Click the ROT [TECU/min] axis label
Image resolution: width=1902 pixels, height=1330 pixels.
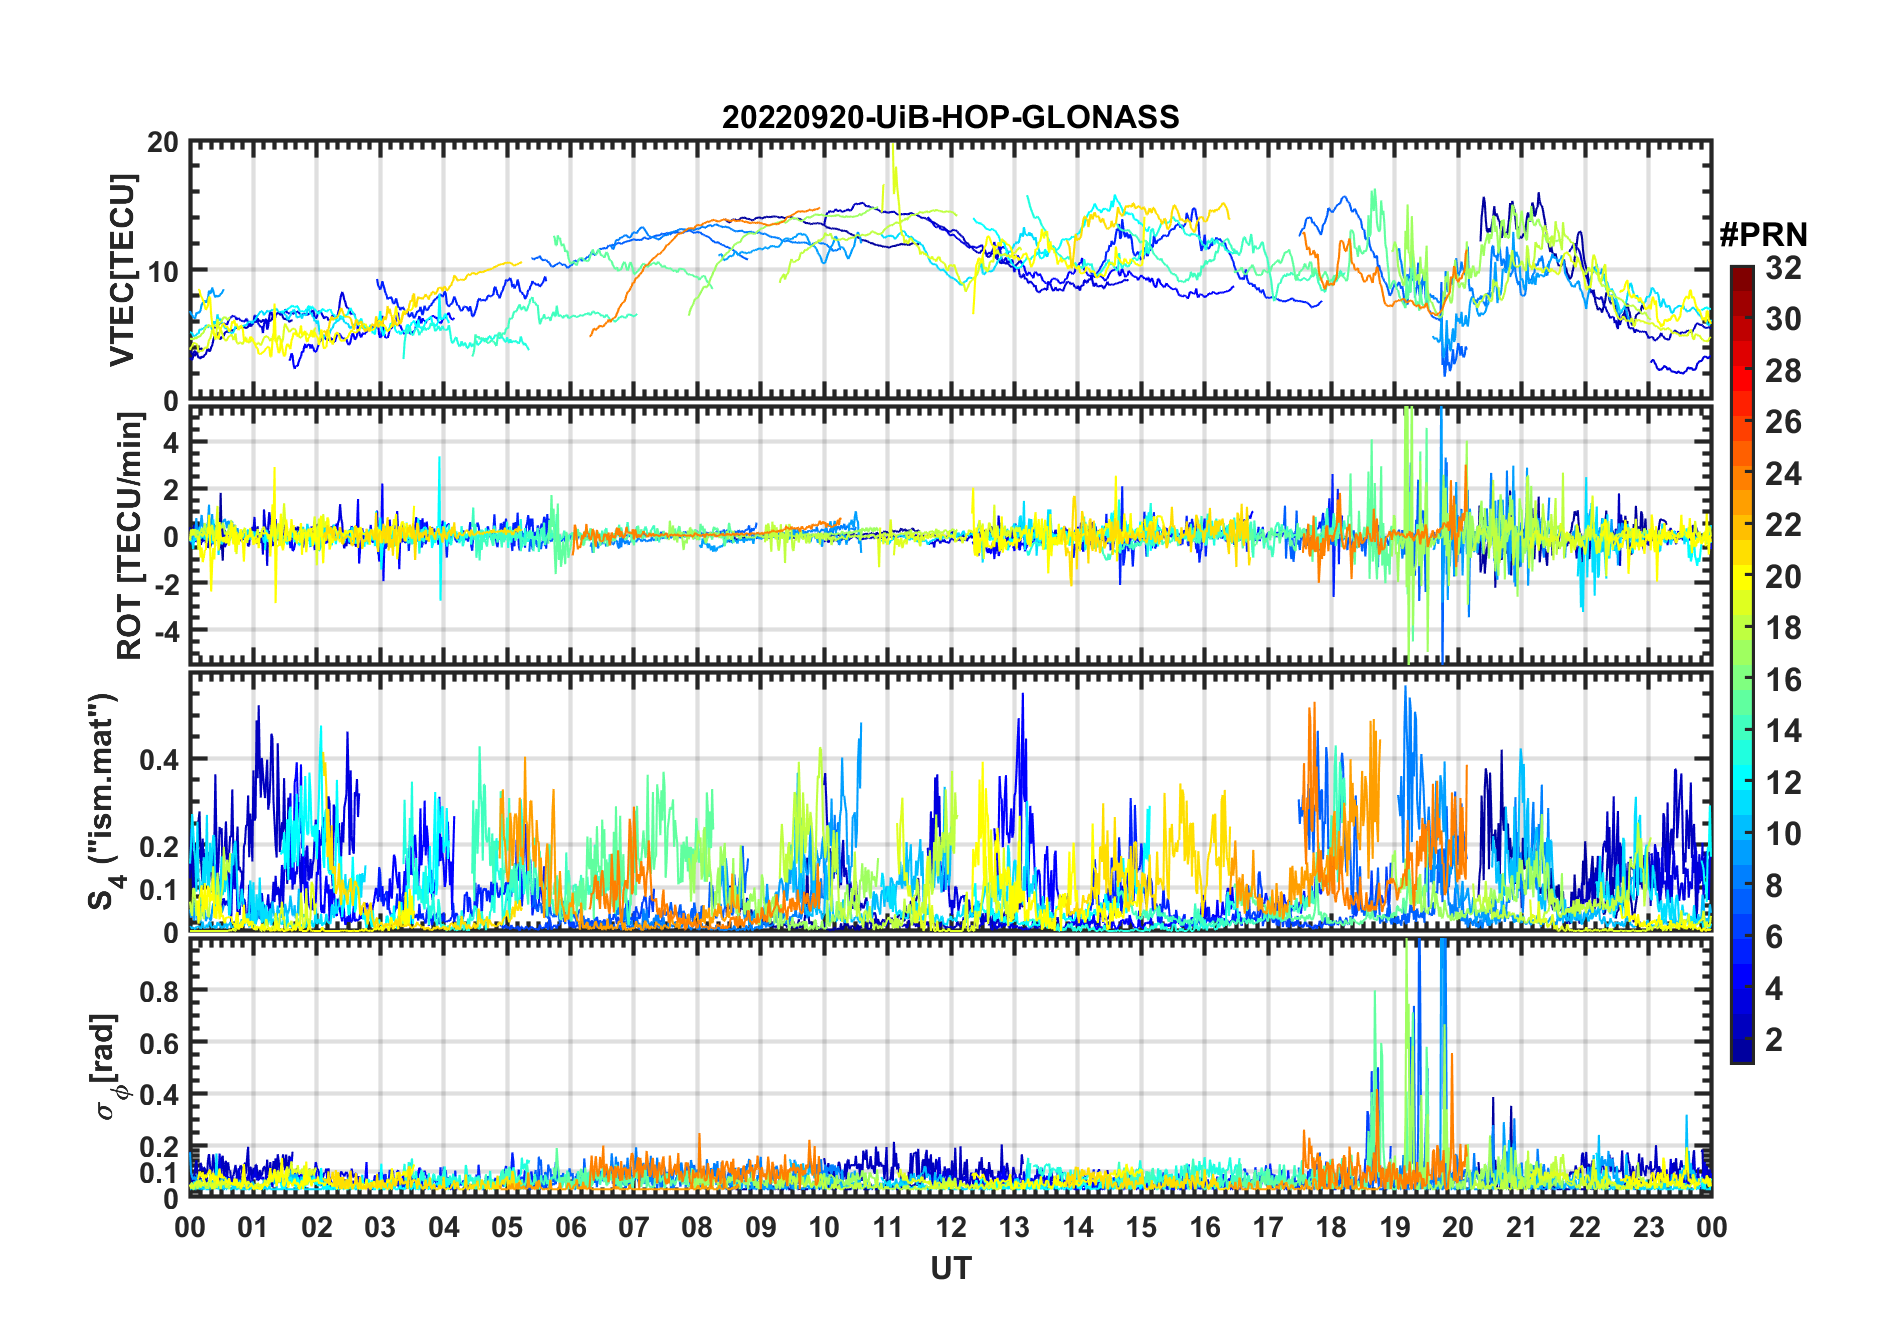130,535
